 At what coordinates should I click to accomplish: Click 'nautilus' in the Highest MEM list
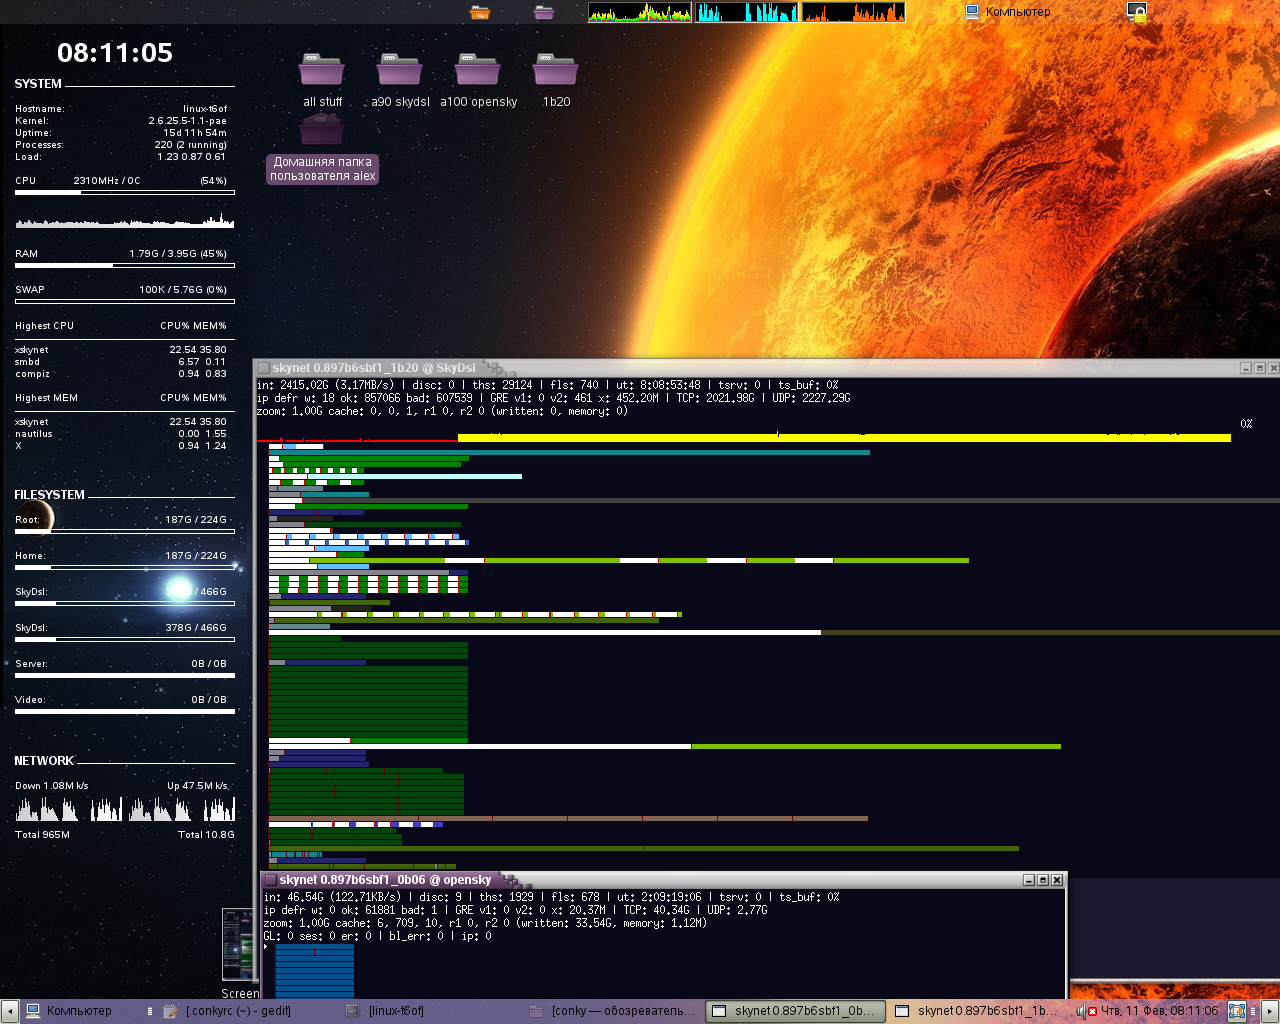pyautogui.click(x=34, y=434)
